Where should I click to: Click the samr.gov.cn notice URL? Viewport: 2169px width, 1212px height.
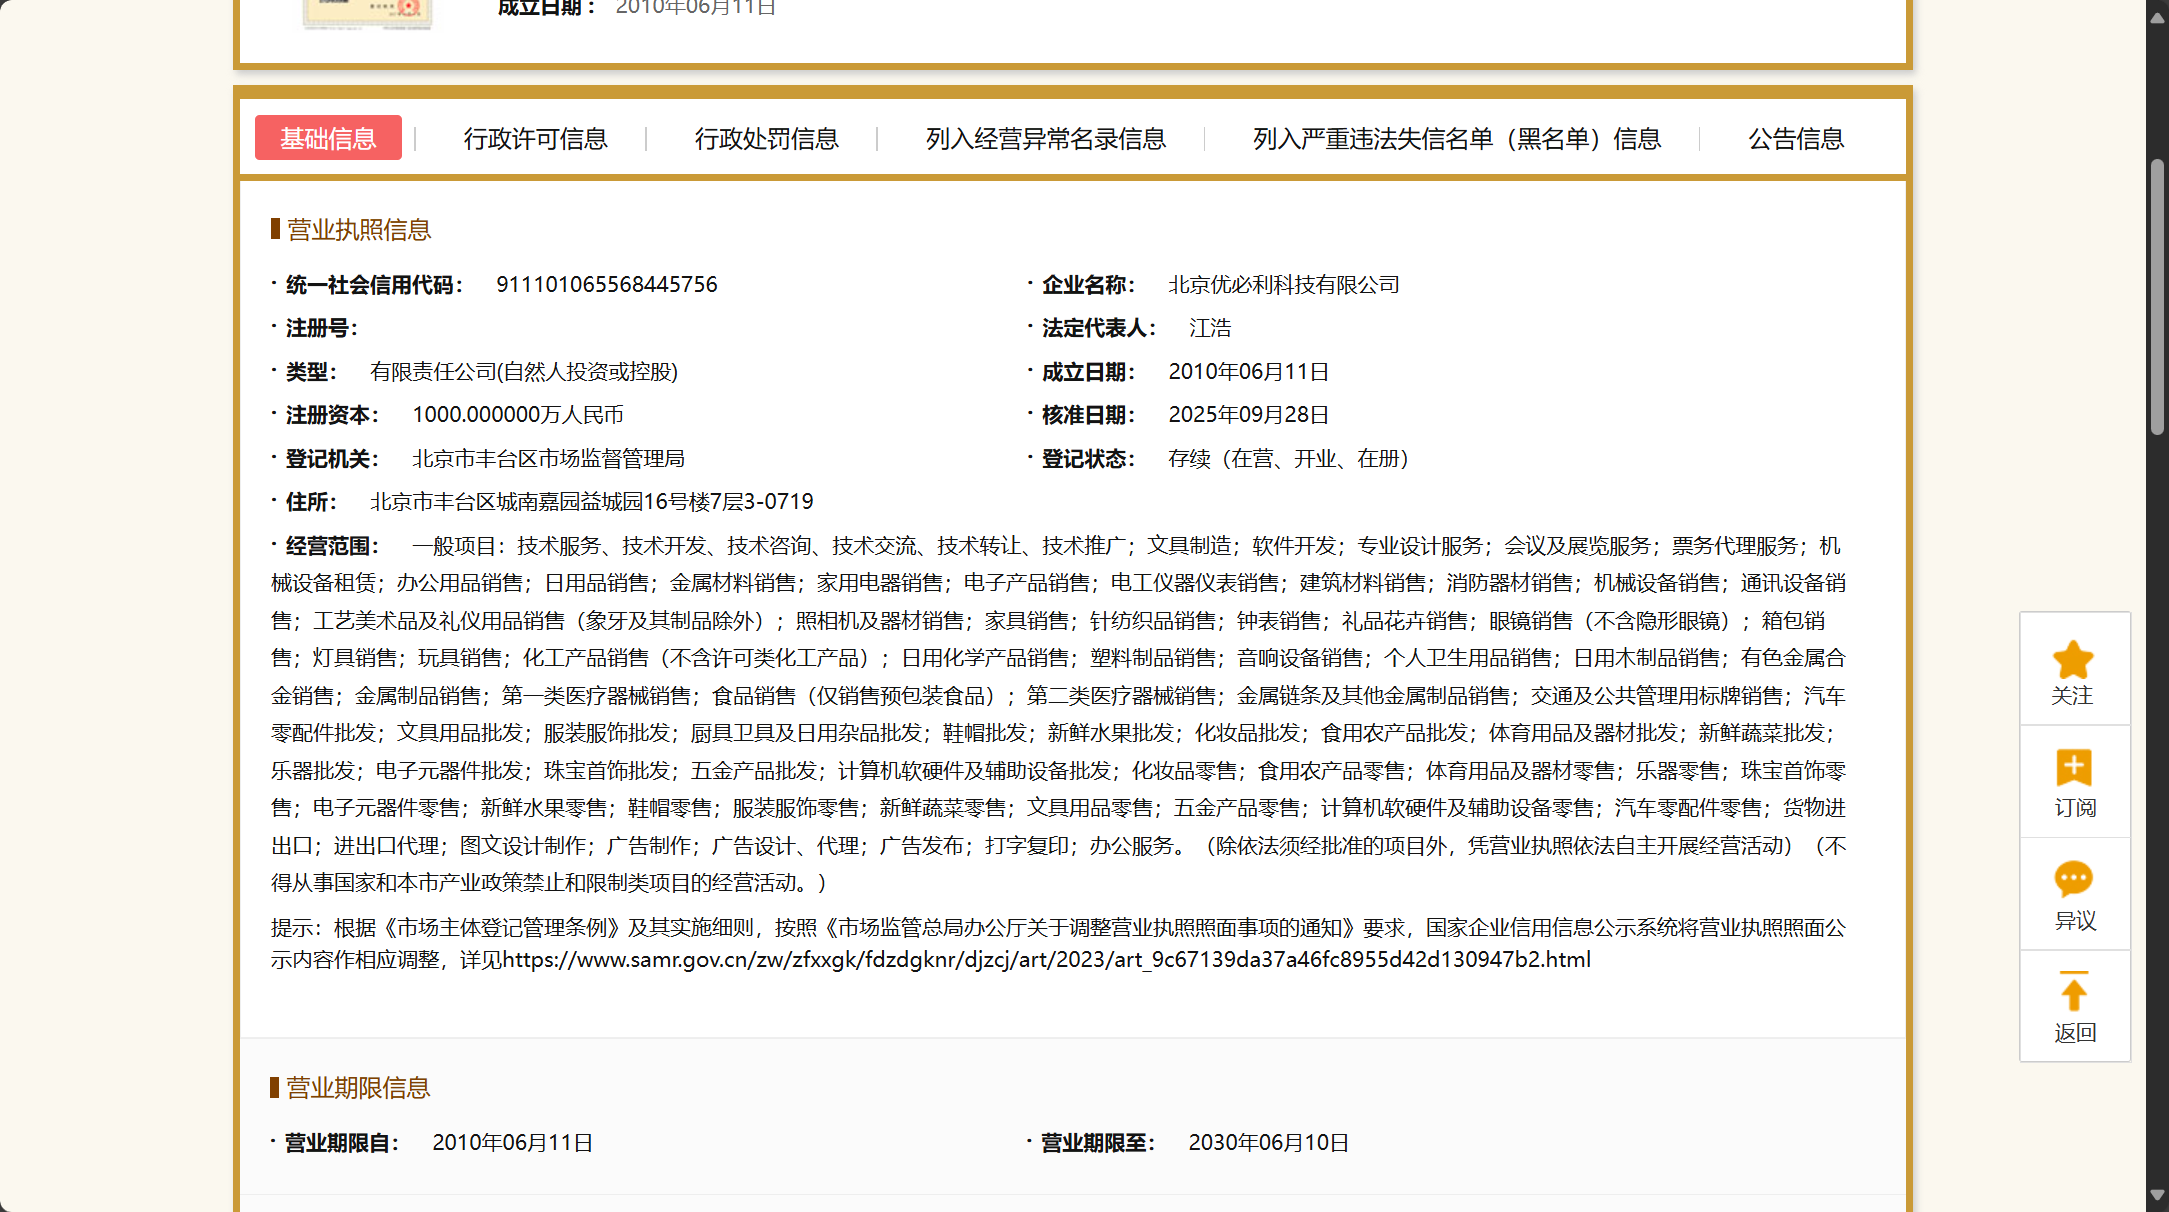pos(1046,960)
